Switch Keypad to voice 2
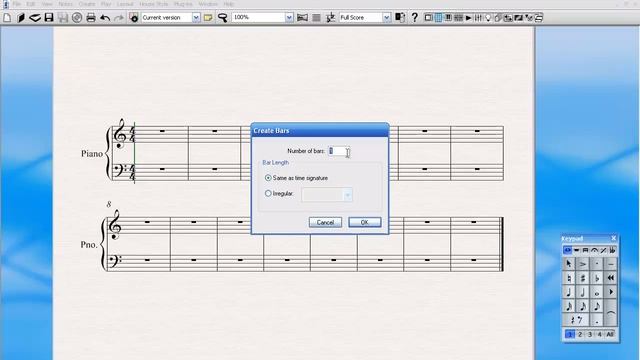 click(580, 334)
